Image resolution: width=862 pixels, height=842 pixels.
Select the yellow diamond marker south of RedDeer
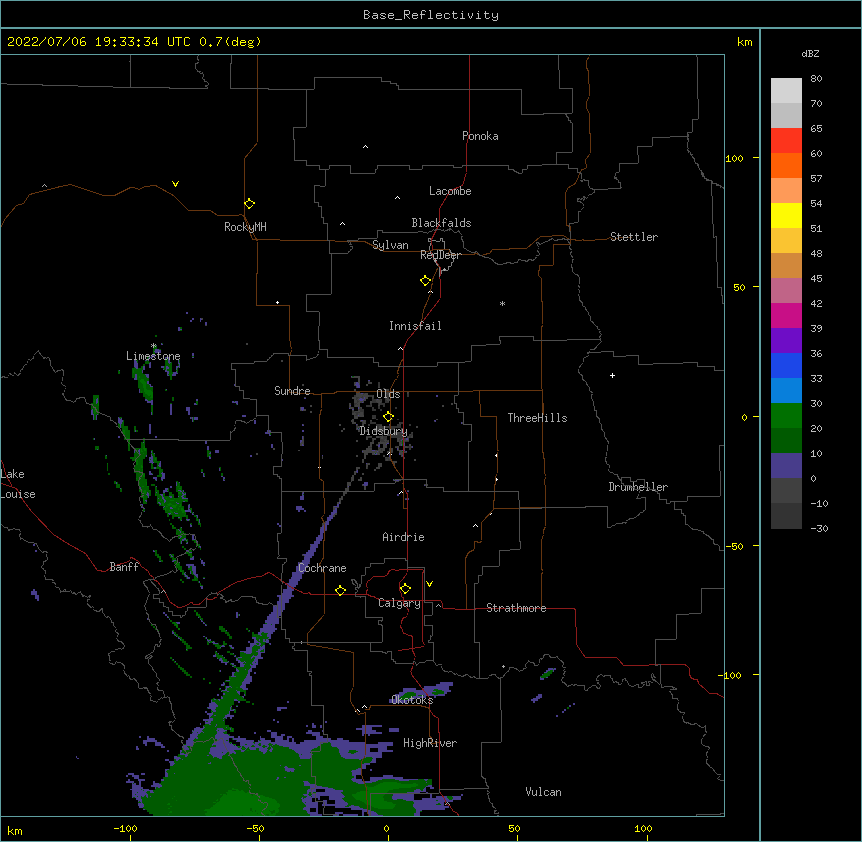coord(426,281)
